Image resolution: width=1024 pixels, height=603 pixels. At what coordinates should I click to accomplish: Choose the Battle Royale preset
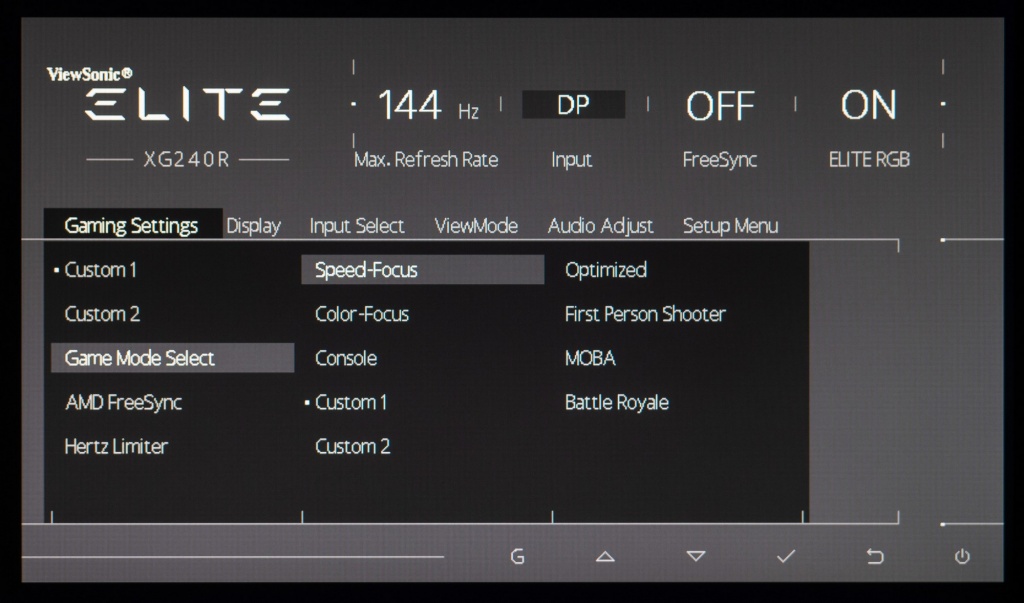click(617, 403)
